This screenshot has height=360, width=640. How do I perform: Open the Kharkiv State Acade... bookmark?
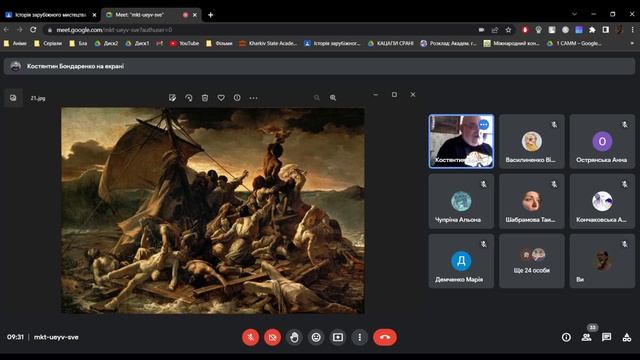point(268,43)
